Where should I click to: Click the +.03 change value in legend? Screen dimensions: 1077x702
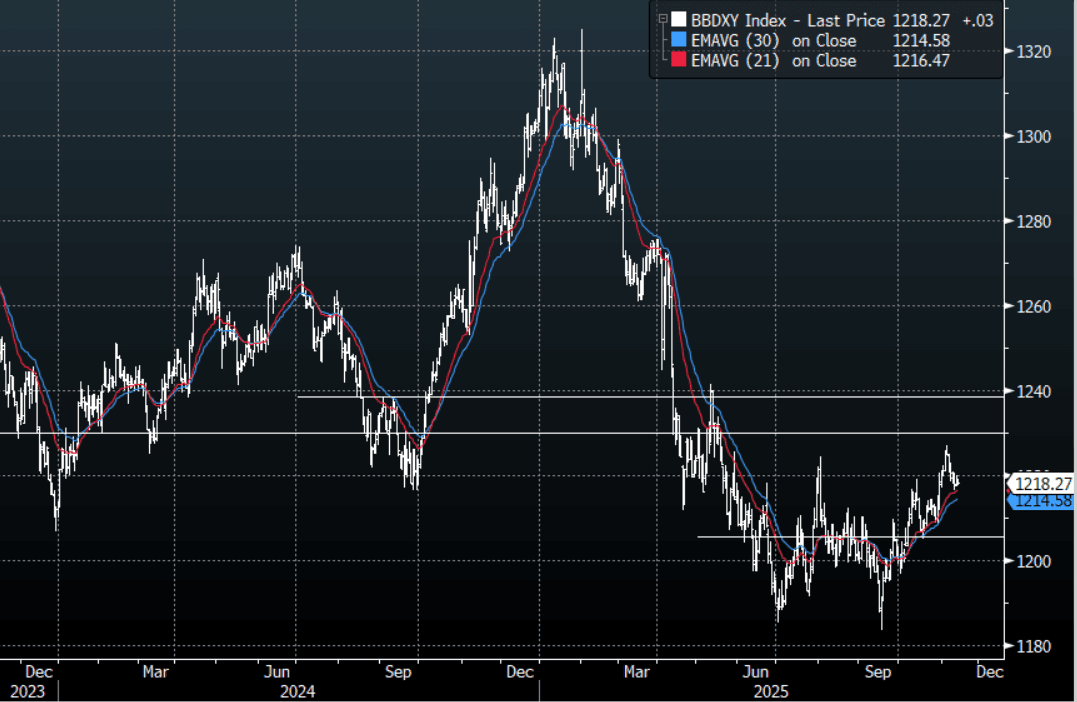coord(978,20)
